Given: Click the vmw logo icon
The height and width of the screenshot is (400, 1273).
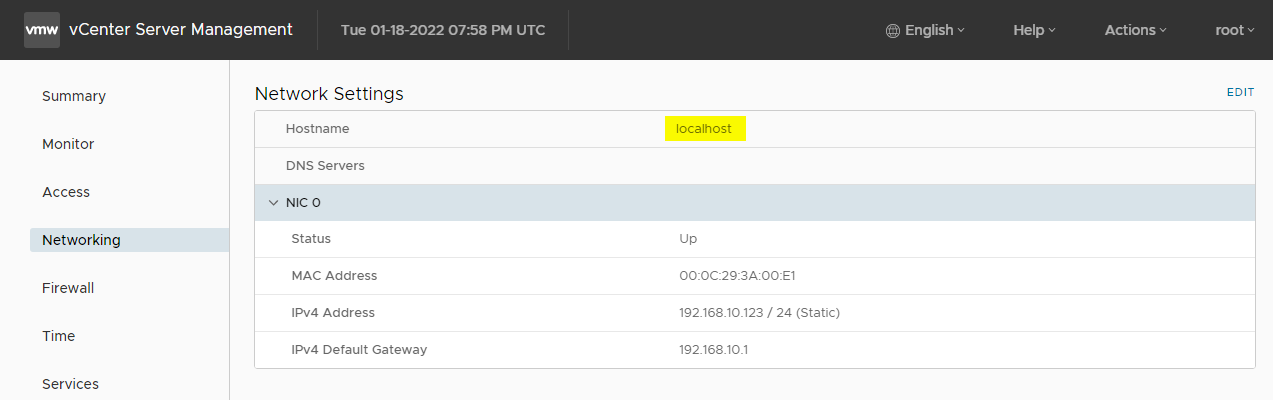Looking at the screenshot, I should click(42, 30).
